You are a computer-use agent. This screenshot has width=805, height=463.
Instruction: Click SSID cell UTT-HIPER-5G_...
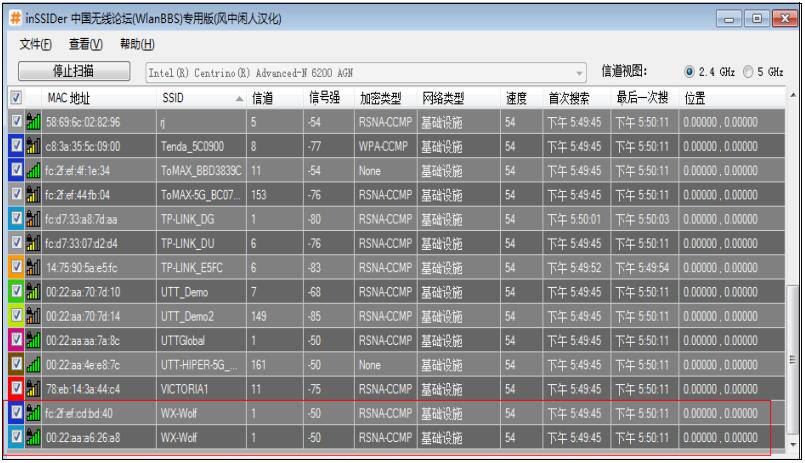[199, 365]
